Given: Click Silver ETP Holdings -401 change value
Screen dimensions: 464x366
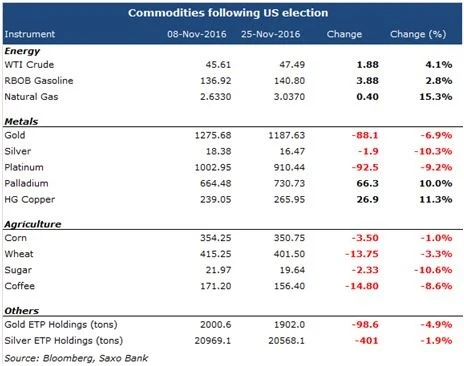Looking at the screenshot, I should [367, 341].
